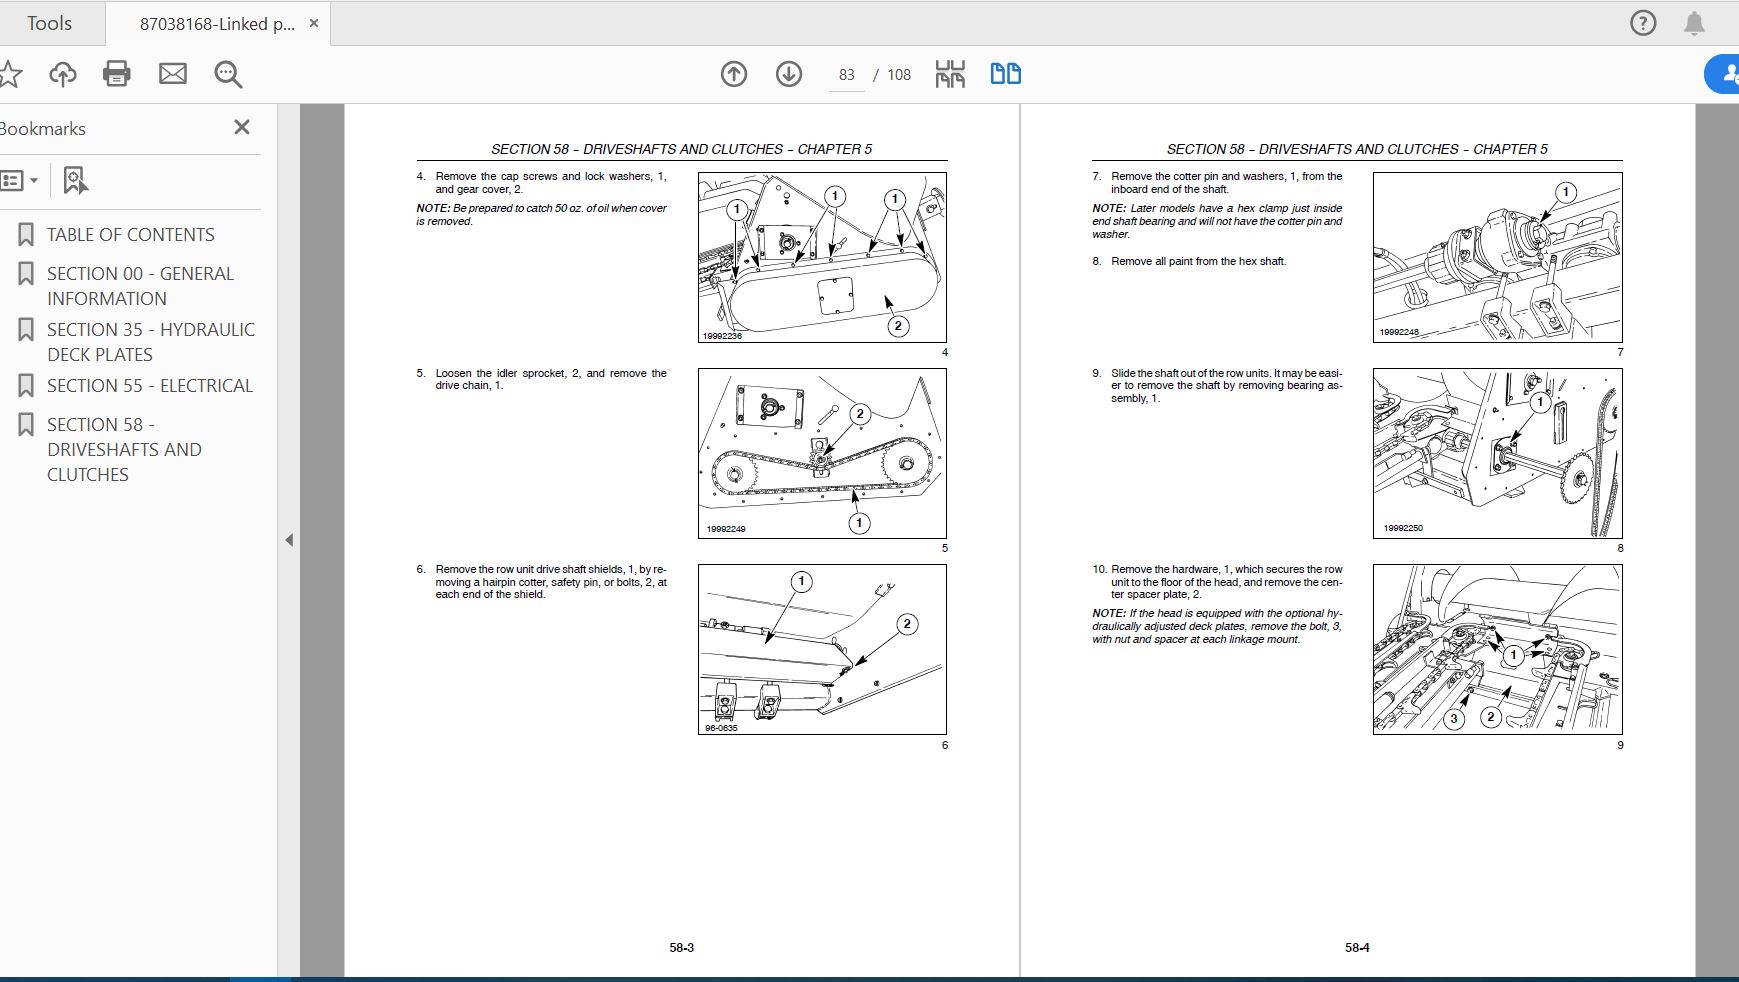Select the 87038168-Linked document tab

[x=217, y=24]
